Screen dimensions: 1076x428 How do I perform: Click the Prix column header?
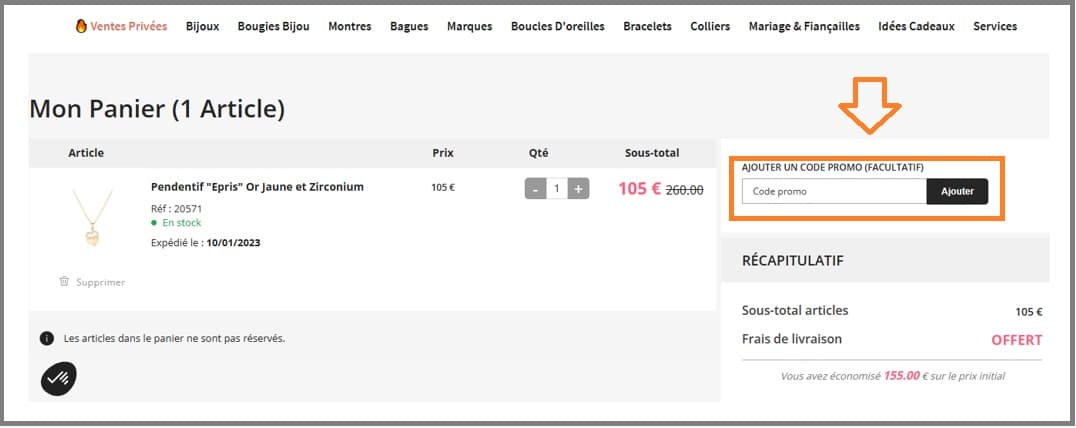click(443, 153)
